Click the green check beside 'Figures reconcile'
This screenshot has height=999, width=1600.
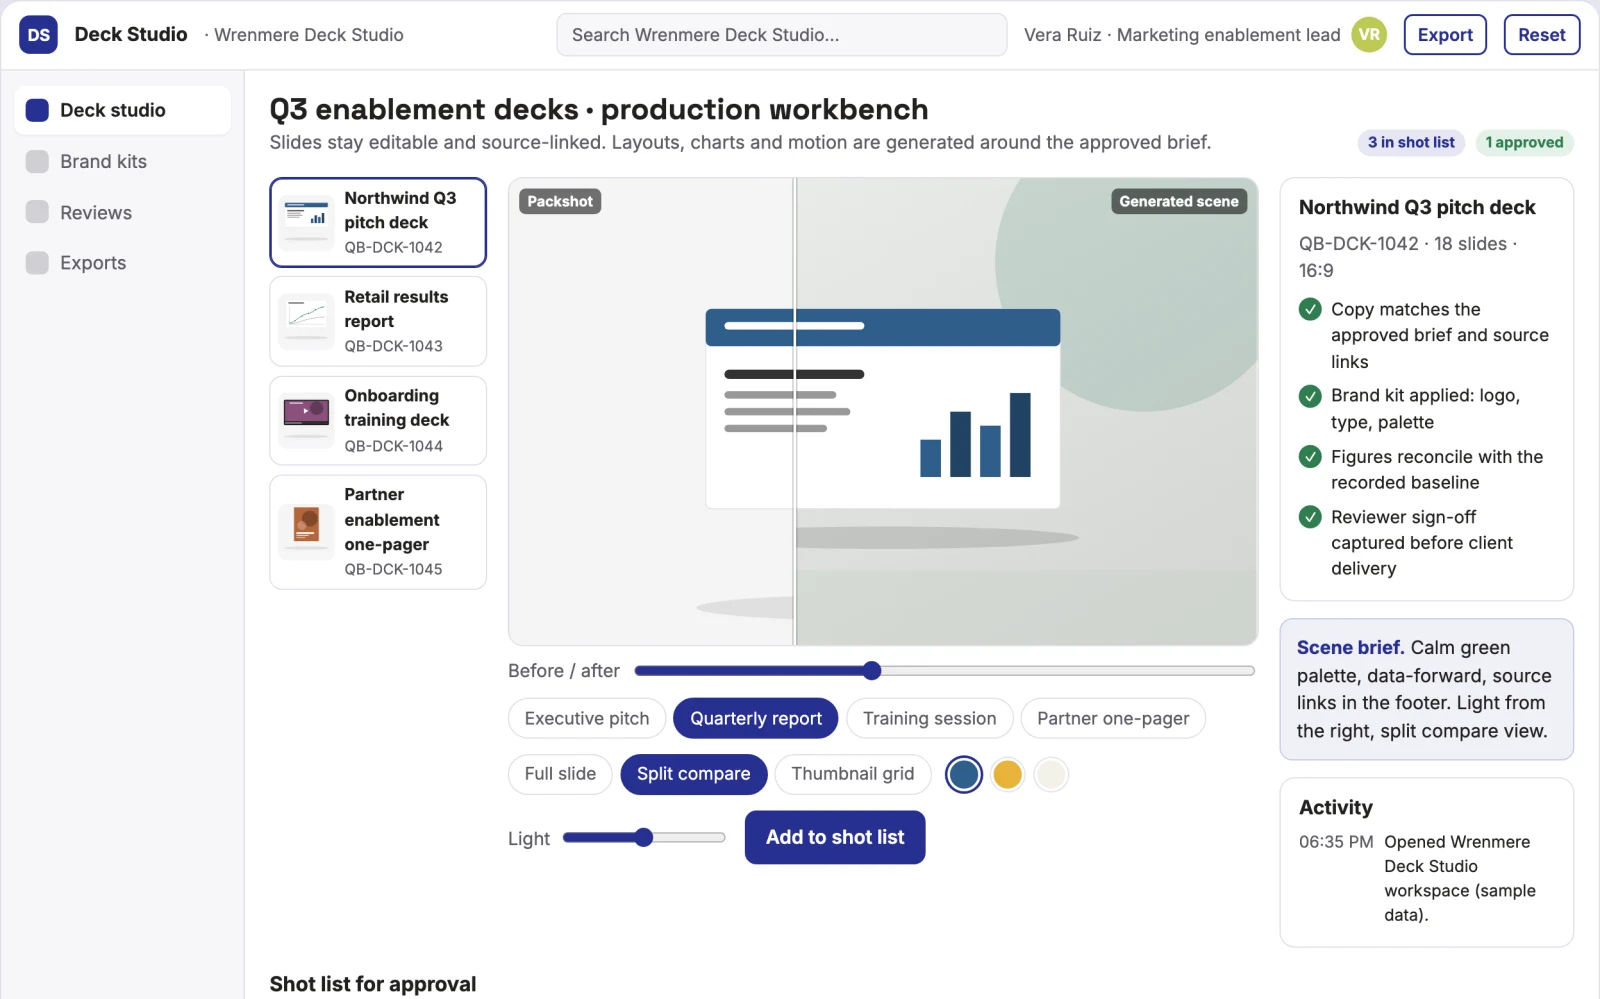(1310, 457)
